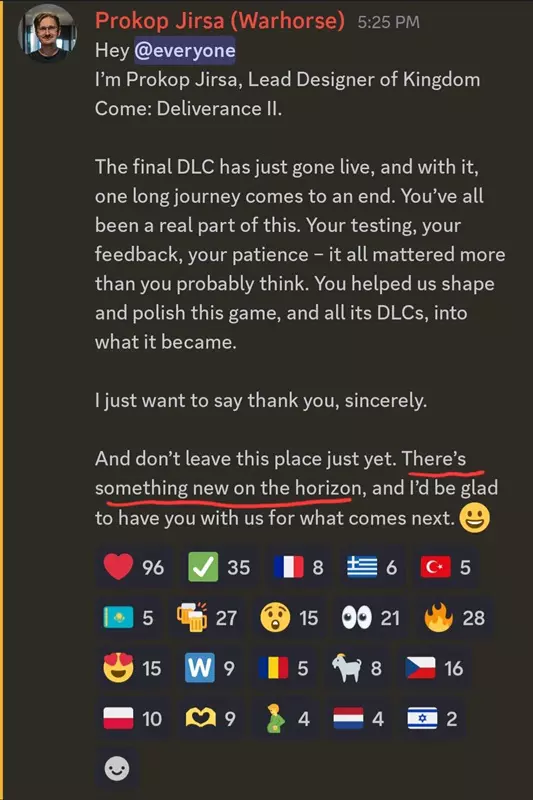The width and height of the screenshot is (533, 800).
Task: Click the astonished face emoji reaction
Action: click(x=289, y=617)
